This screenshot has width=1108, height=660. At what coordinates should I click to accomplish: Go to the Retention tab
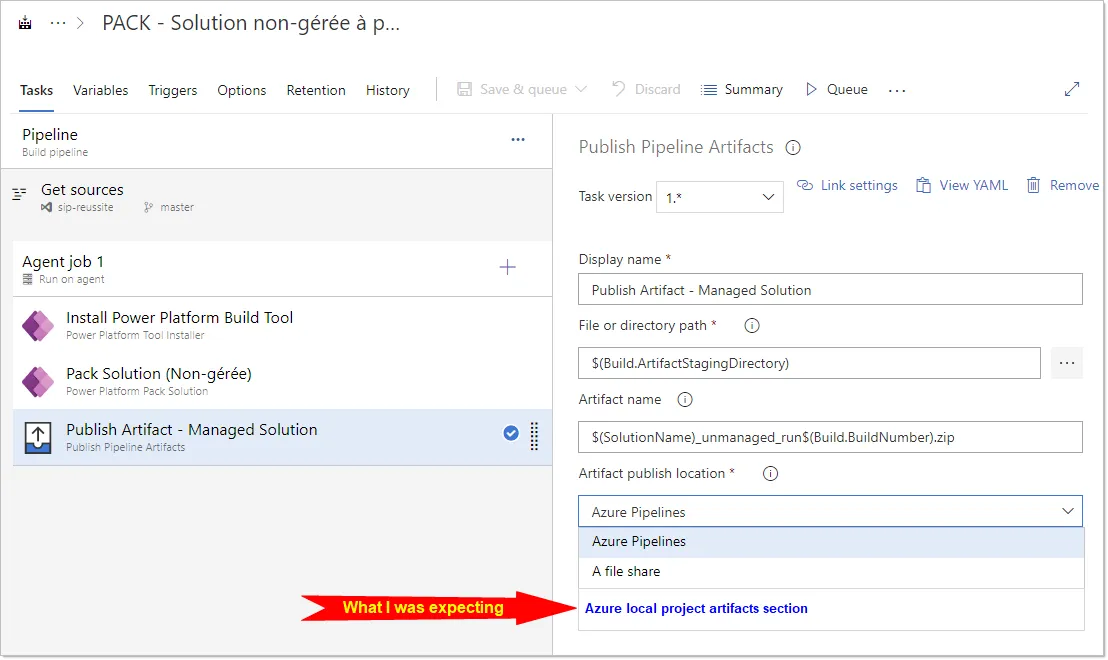(316, 90)
